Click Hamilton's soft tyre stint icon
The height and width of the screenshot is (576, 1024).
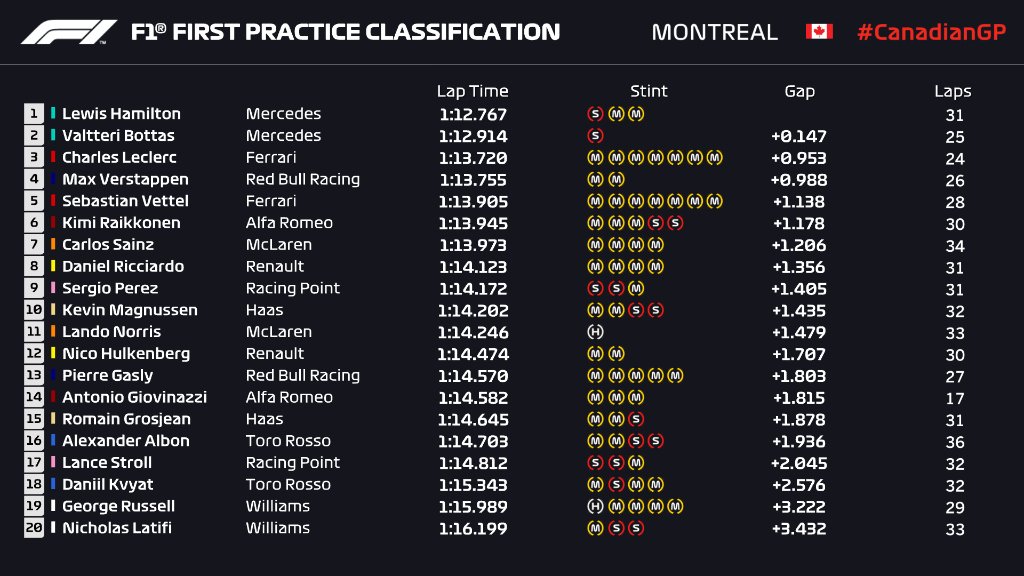pyautogui.click(x=596, y=114)
